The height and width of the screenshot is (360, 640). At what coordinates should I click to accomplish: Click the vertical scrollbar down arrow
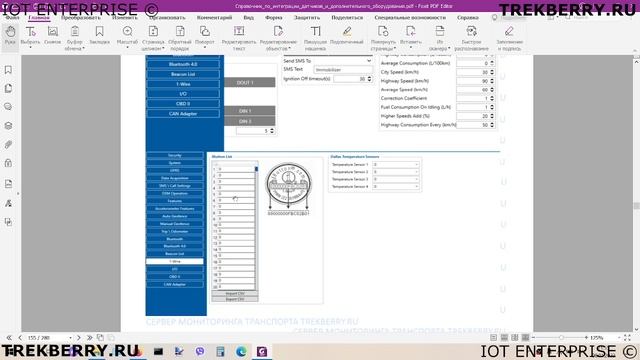(636, 329)
